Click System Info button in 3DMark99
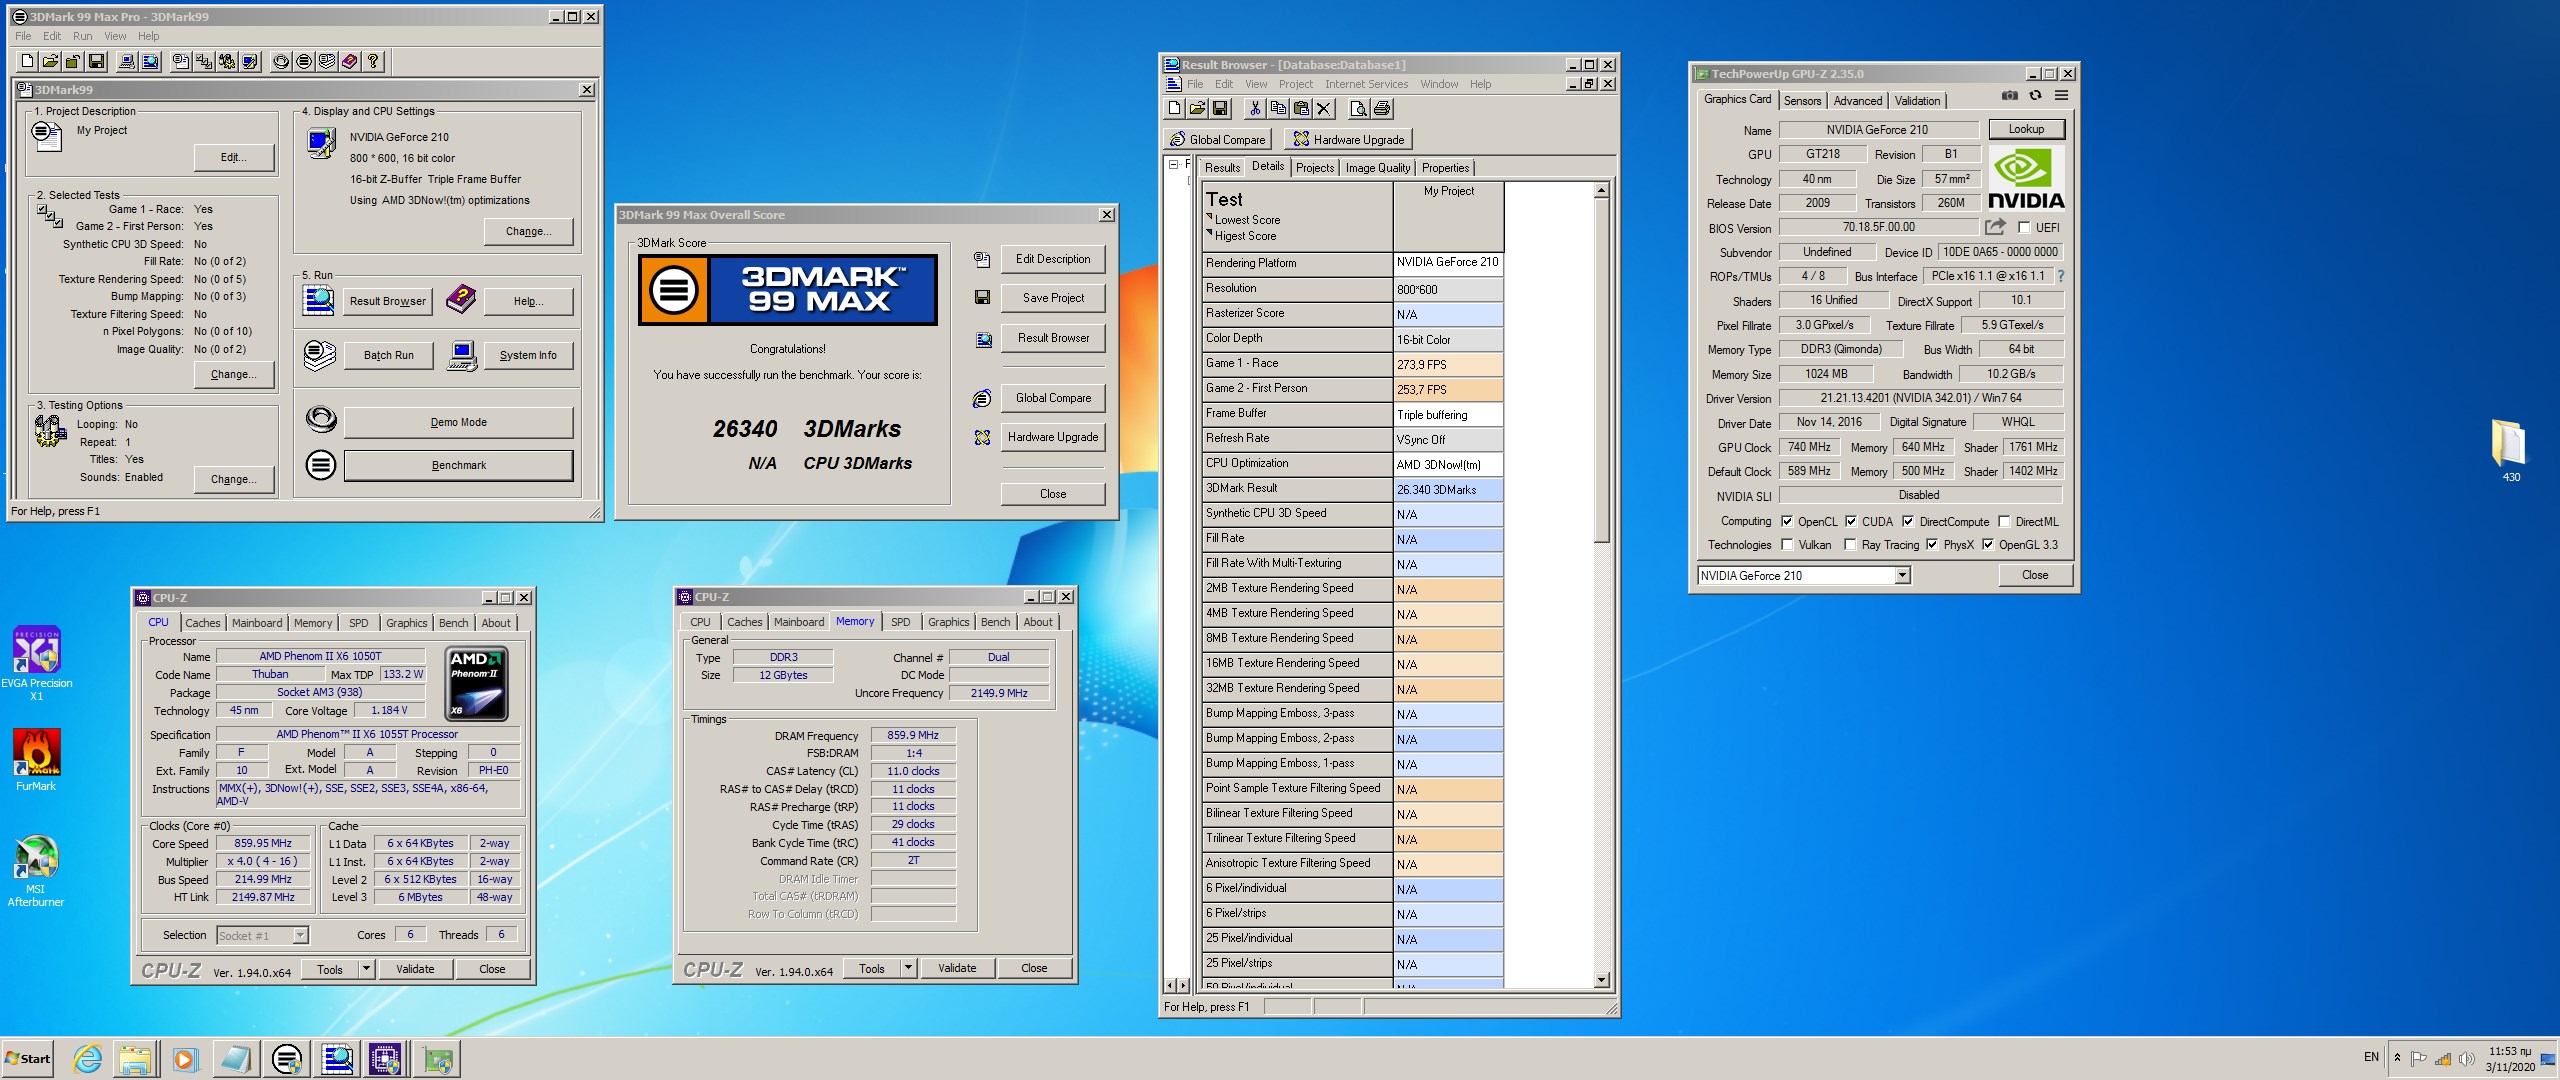 pos(528,355)
